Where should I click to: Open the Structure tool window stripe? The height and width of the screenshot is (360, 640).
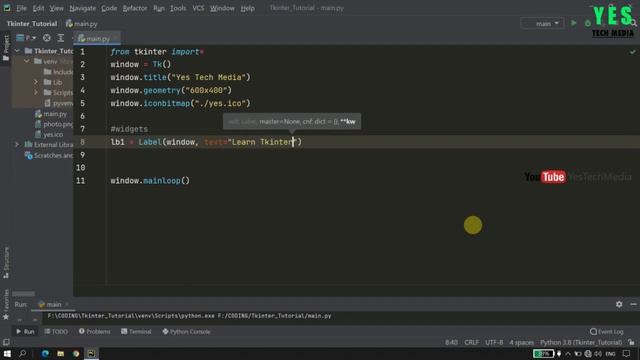coord(6,262)
